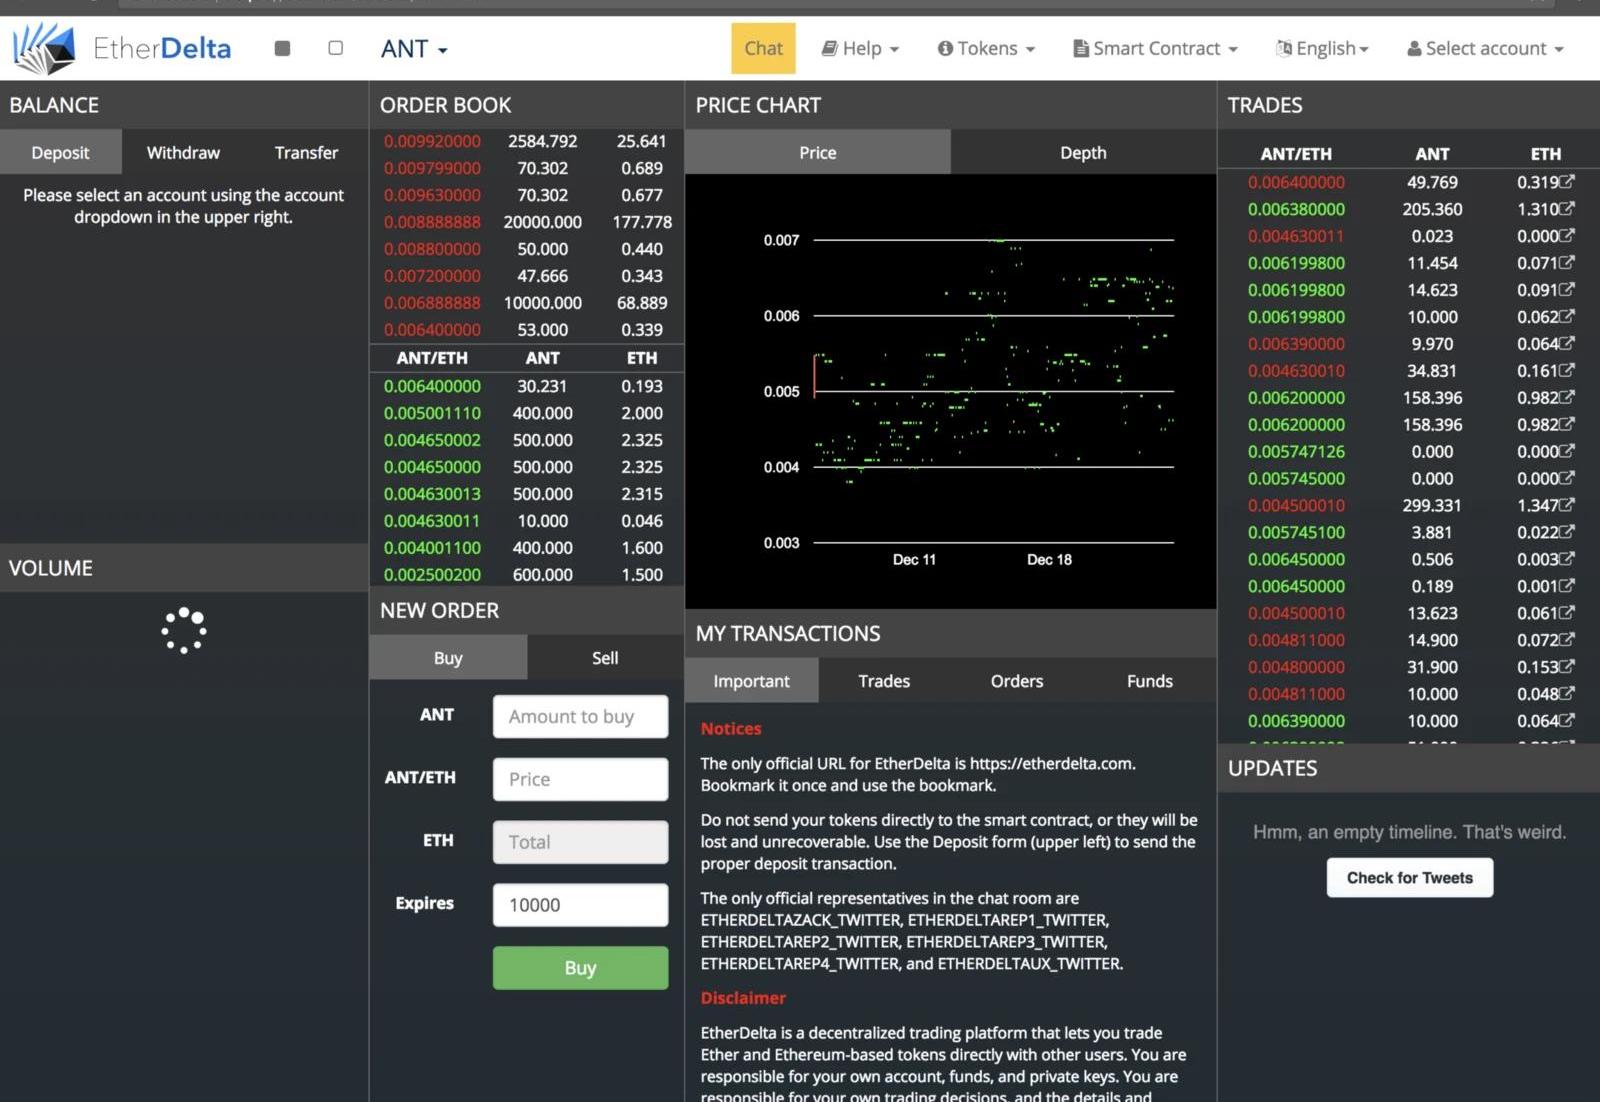Open the ANT token dropdown

pyautogui.click(x=414, y=48)
